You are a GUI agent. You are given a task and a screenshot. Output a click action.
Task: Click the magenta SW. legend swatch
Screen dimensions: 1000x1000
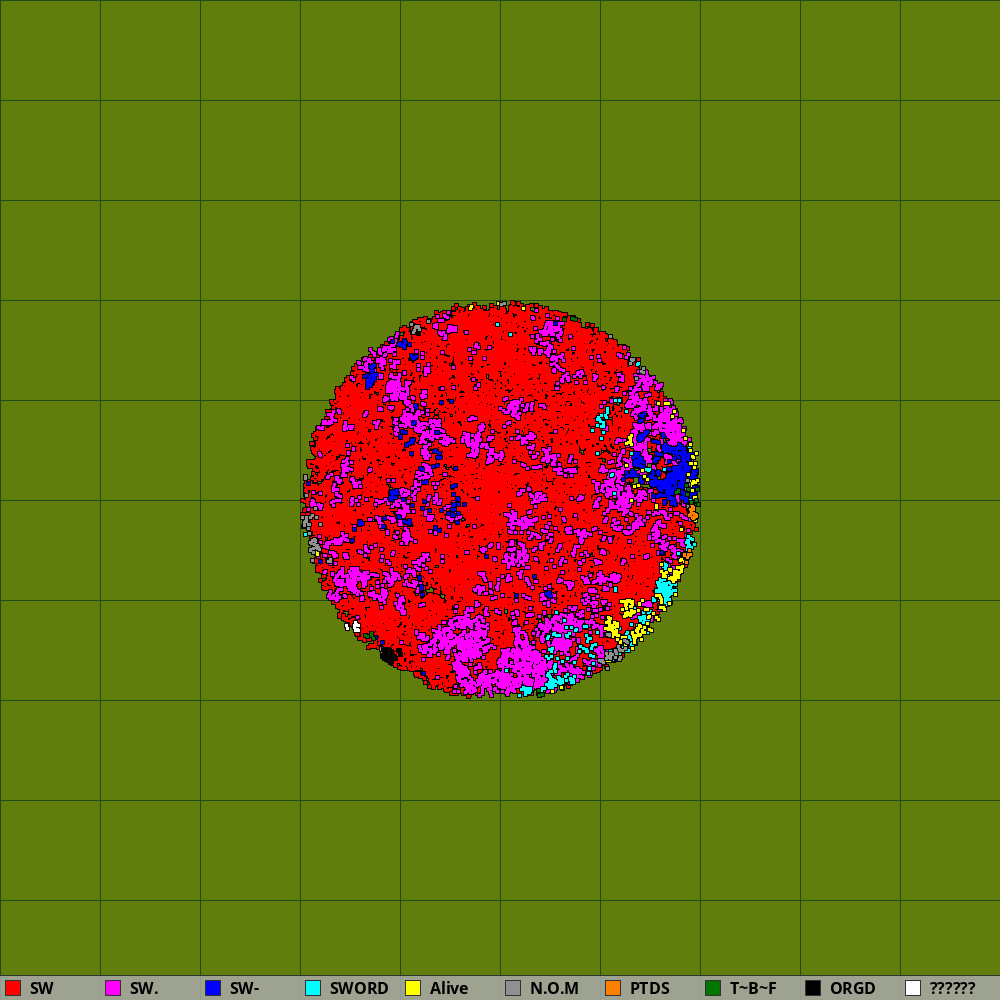pyautogui.click(x=113, y=988)
